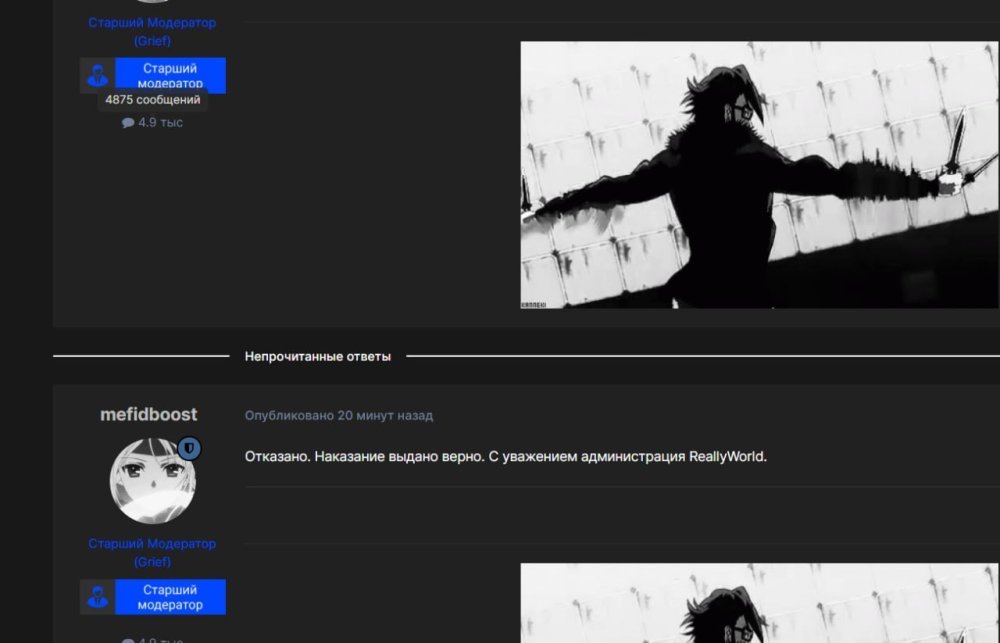This screenshot has width=1000, height=643.
Task: Click moderator shield badge on mefidboost avatar
Action: click(x=189, y=448)
